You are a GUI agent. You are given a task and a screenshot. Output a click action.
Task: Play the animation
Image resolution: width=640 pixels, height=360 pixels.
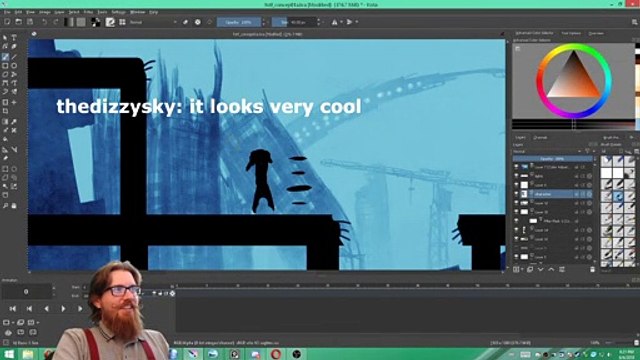pos(63,309)
